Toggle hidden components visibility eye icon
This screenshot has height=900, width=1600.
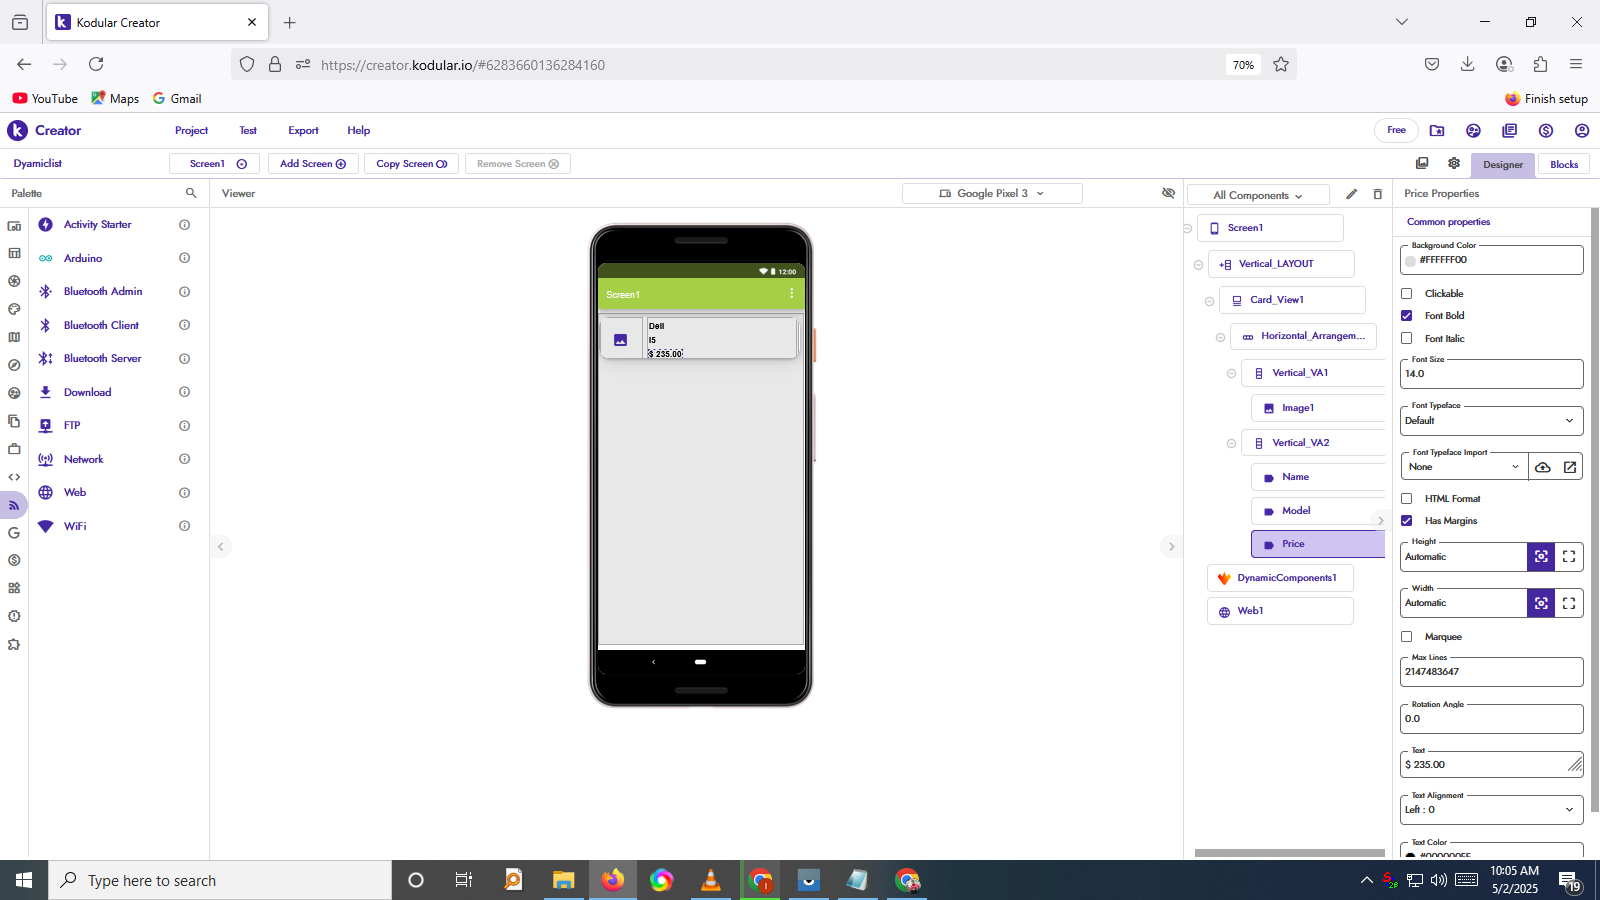click(x=1168, y=193)
